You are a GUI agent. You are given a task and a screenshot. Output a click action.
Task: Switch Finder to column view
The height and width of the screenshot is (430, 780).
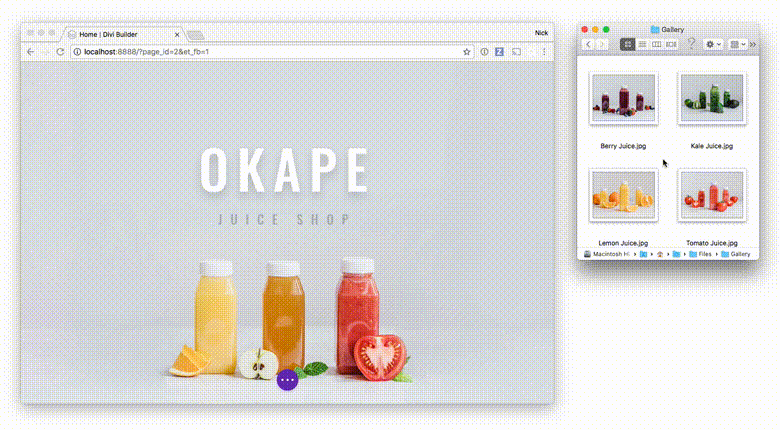657,44
